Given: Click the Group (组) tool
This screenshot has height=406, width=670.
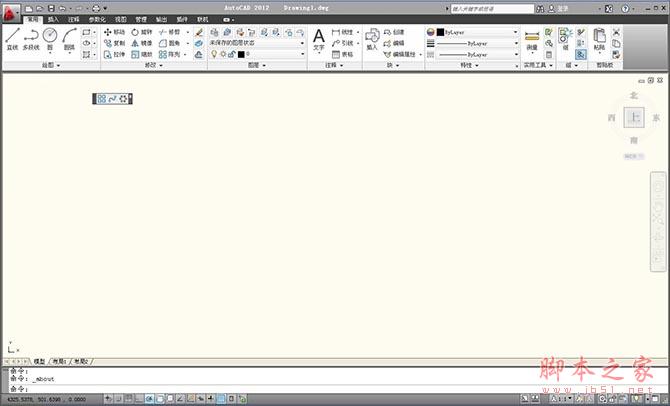Looking at the screenshot, I should point(565,39).
